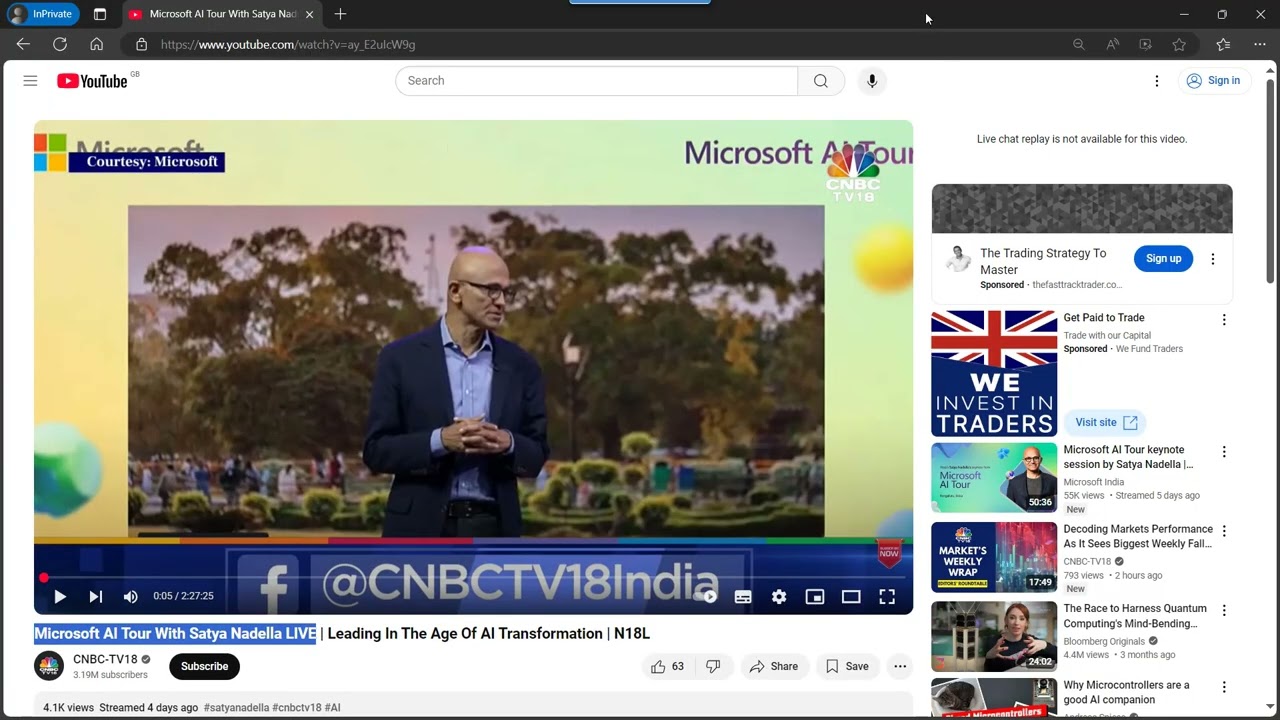Open options for Decoding Markets Performance video

[x=1224, y=531]
